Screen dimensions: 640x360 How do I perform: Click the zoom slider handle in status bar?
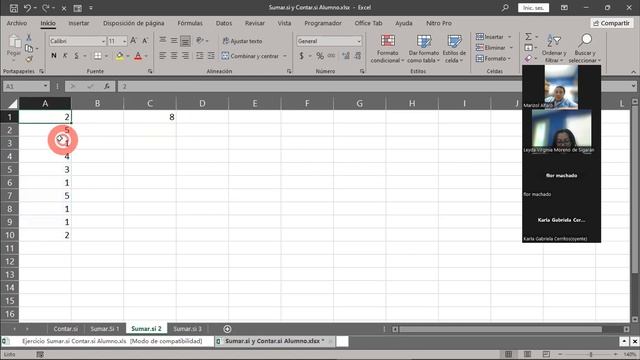(x=591, y=354)
